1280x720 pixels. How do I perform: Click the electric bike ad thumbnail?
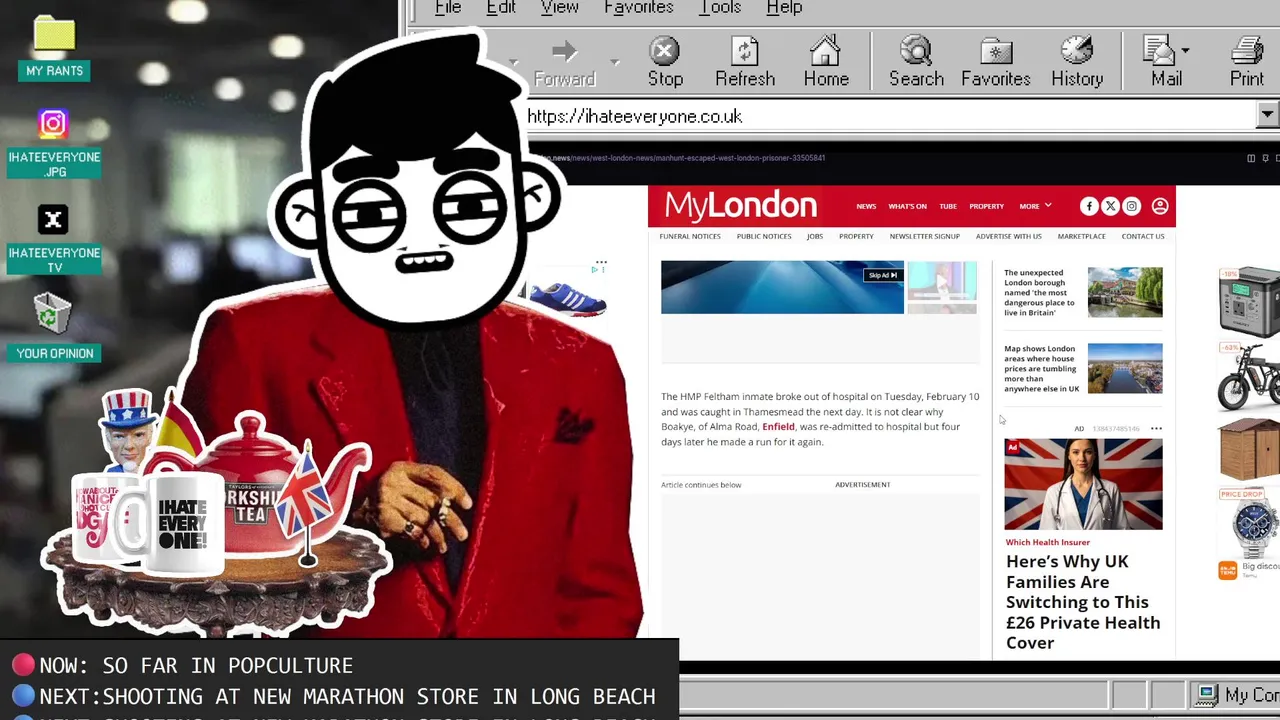click(1249, 376)
